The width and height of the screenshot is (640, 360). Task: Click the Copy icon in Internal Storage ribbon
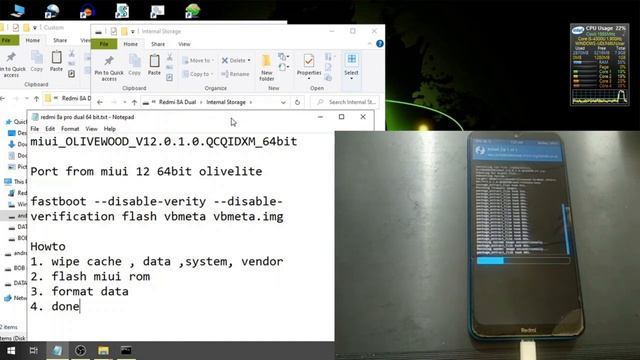pos(134,64)
